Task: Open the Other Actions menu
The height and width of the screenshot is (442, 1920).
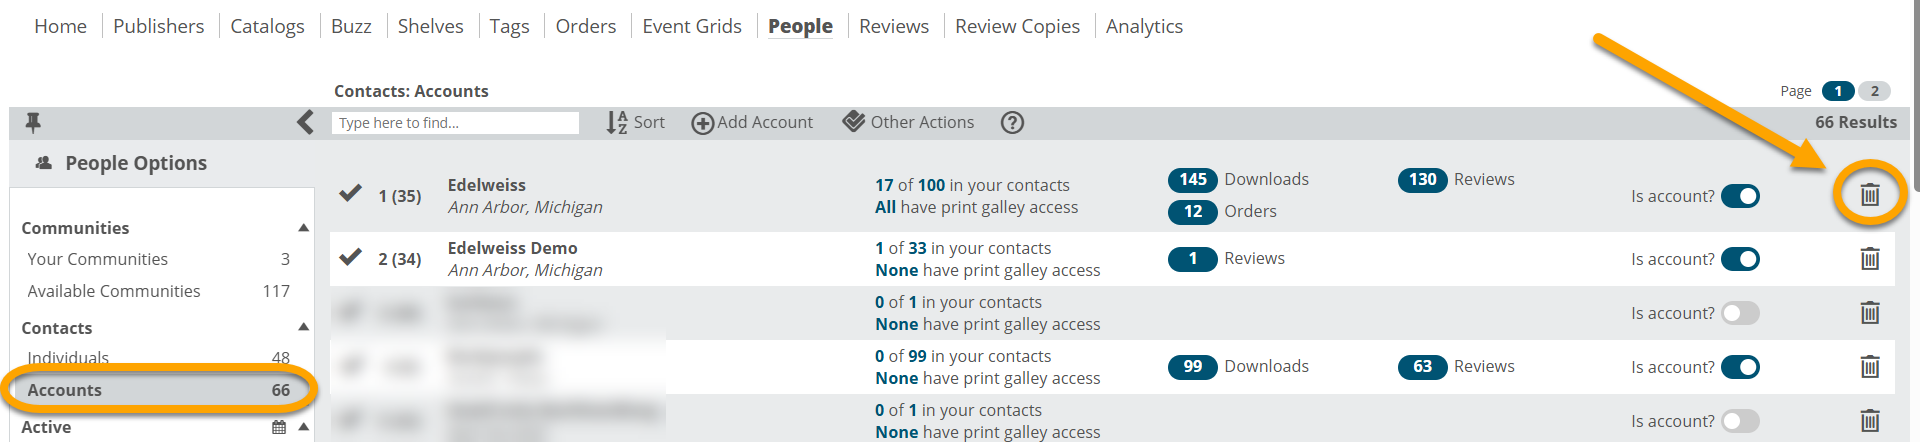Action: (x=908, y=122)
